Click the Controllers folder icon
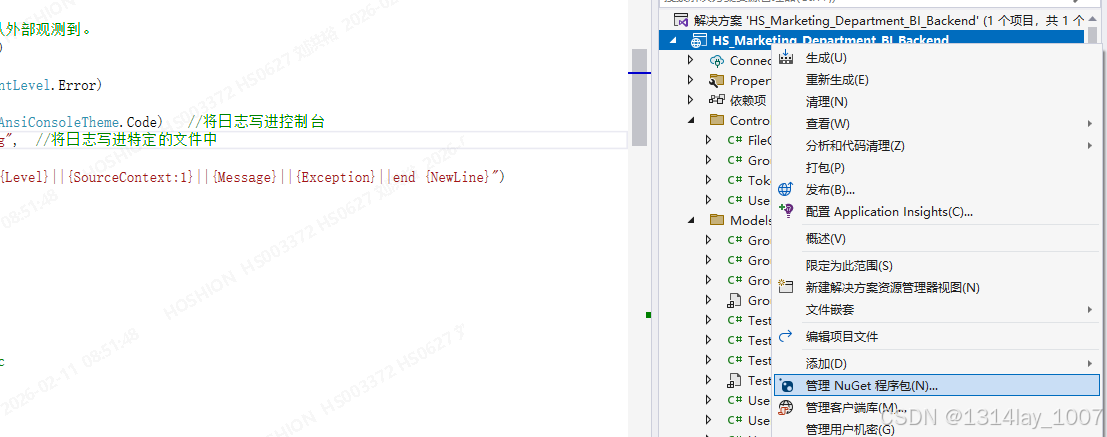This screenshot has height=437, width=1107. pos(717,120)
